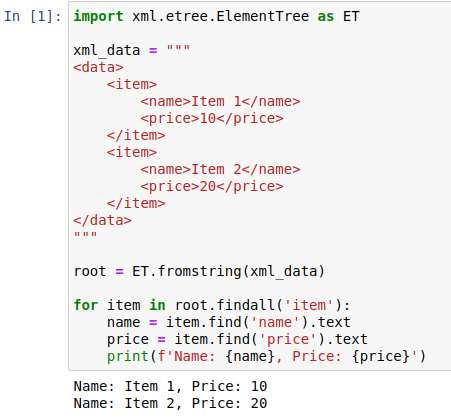
Task: Click the for item in root.findall line
Action: (212, 305)
